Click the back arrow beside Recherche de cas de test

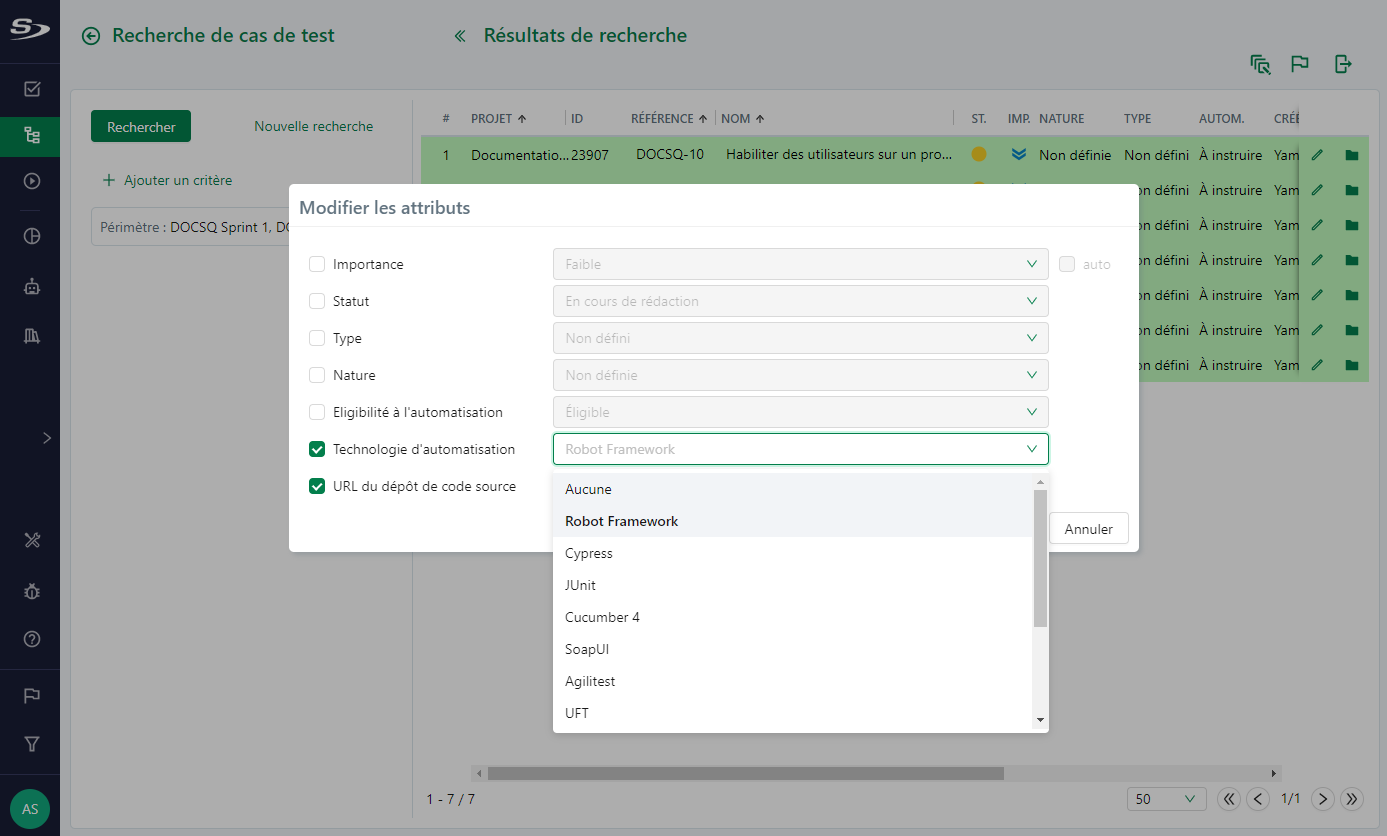tap(91, 36)
